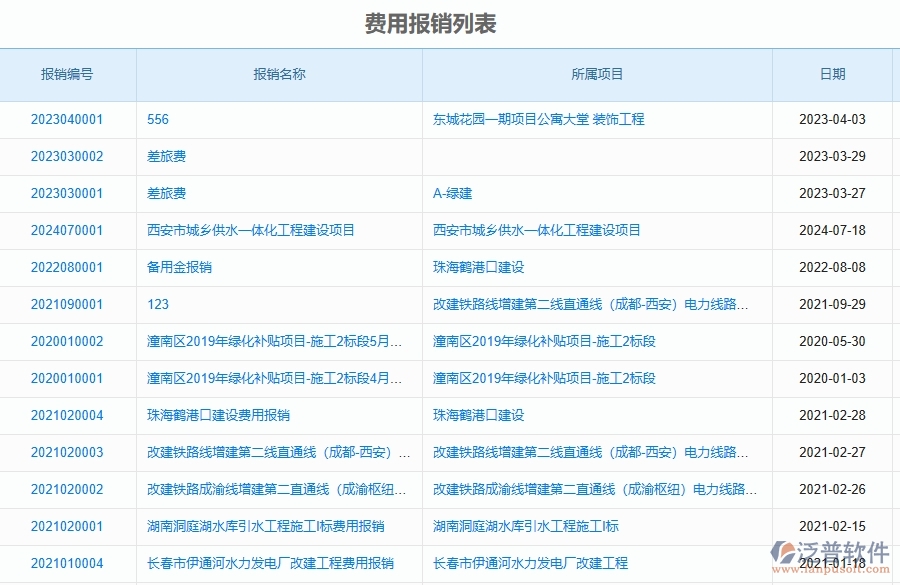Viewport: 900px width, 585px height.
Task: Open reimbursement named 556
Action: 154,119
